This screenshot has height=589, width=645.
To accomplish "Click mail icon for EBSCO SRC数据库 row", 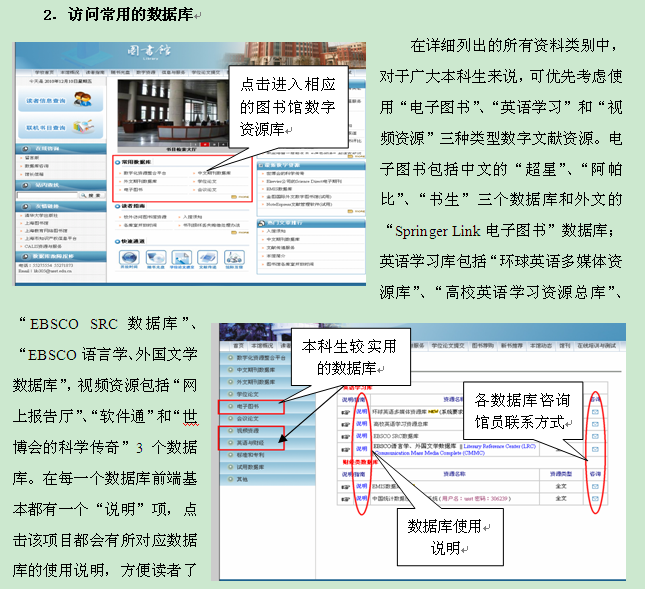I will [x=595, y=436].
